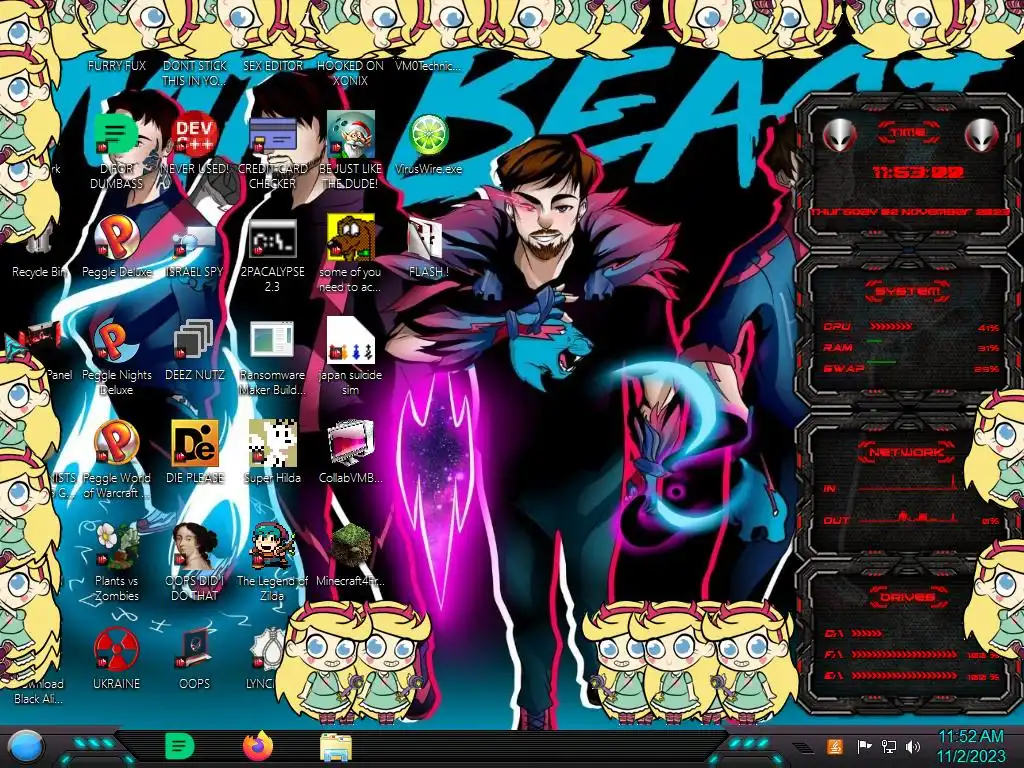Open the japan suicide sim icon
The image size is (1024, 768).
[350, 340]
